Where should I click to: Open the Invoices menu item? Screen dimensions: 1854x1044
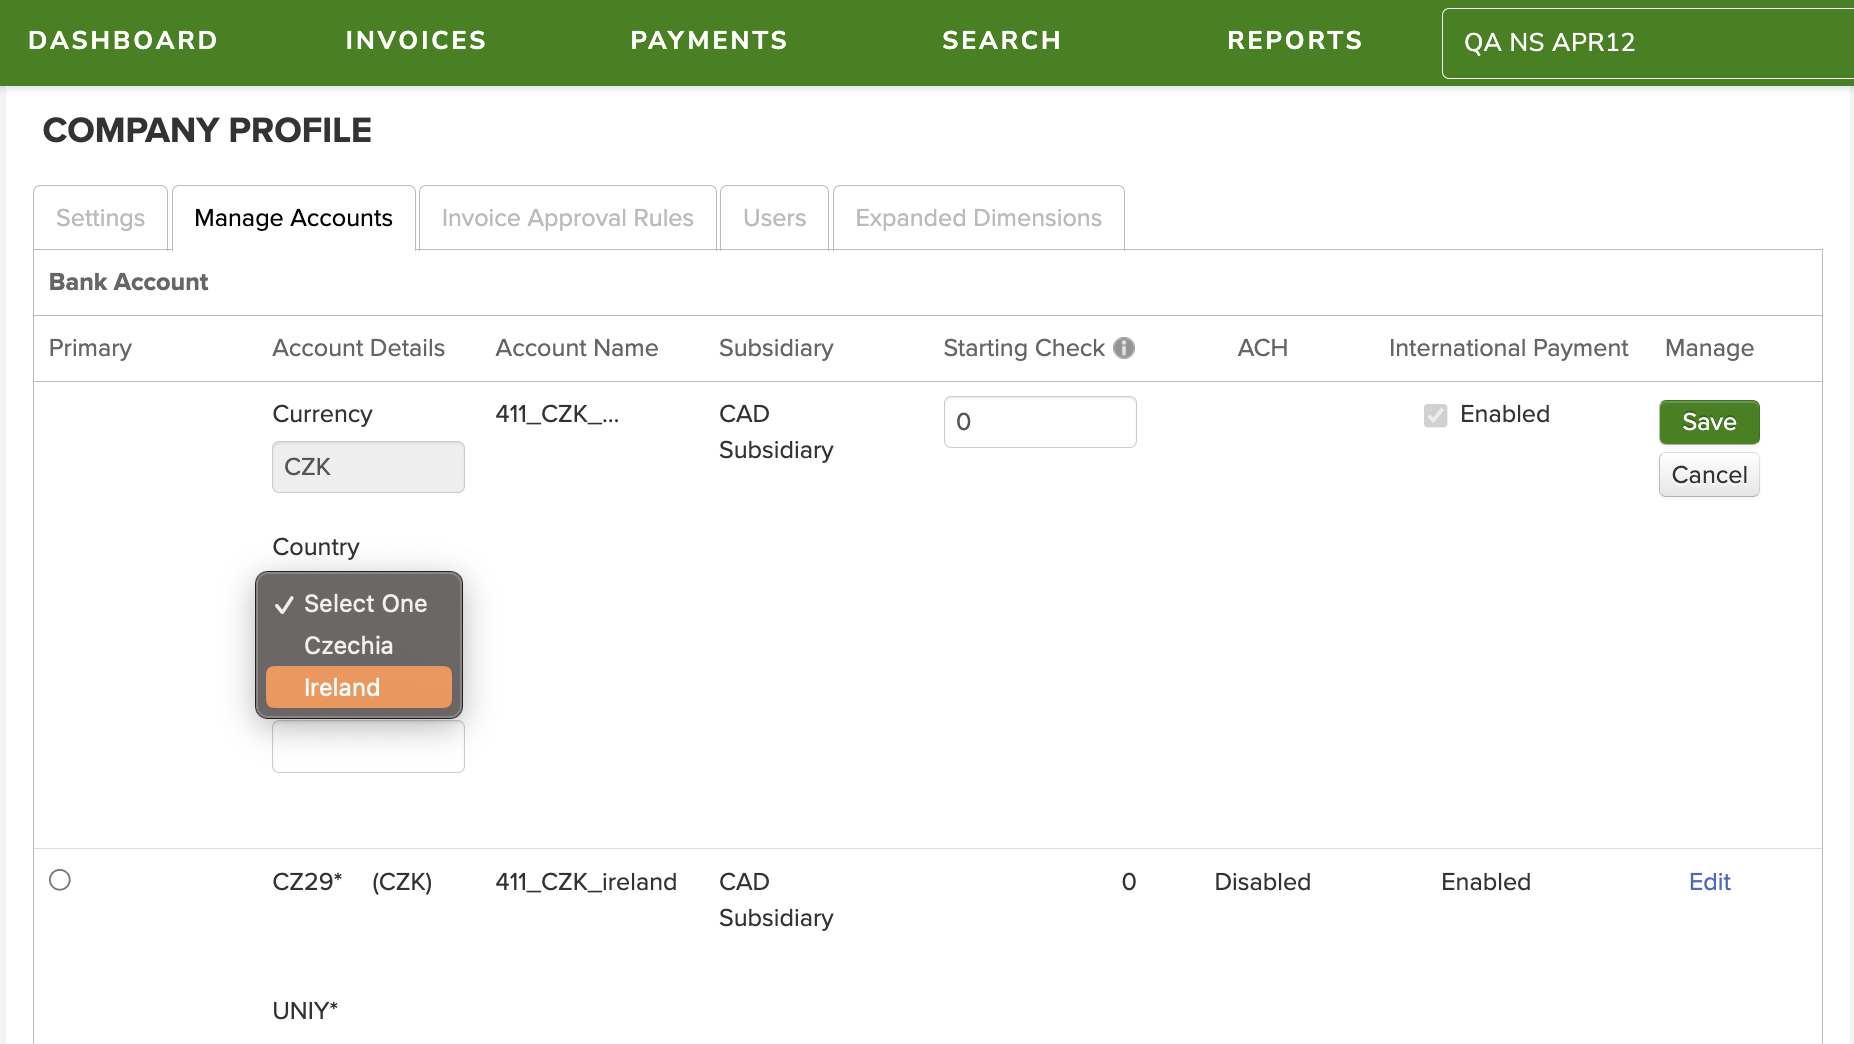(x=416, y=41)
